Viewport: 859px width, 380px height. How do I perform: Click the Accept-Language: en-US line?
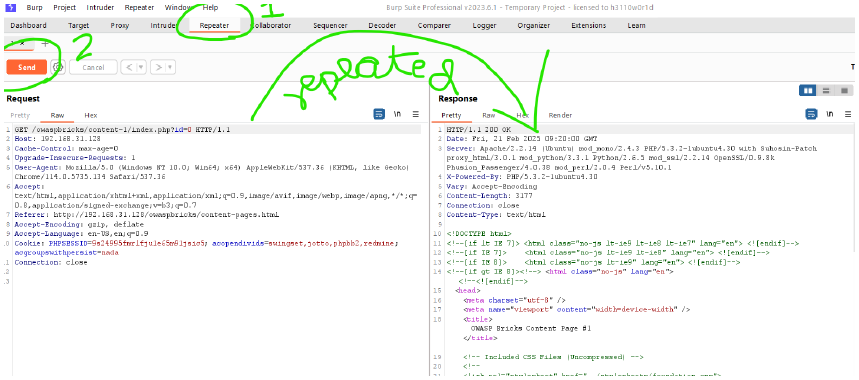pos(81,234)
